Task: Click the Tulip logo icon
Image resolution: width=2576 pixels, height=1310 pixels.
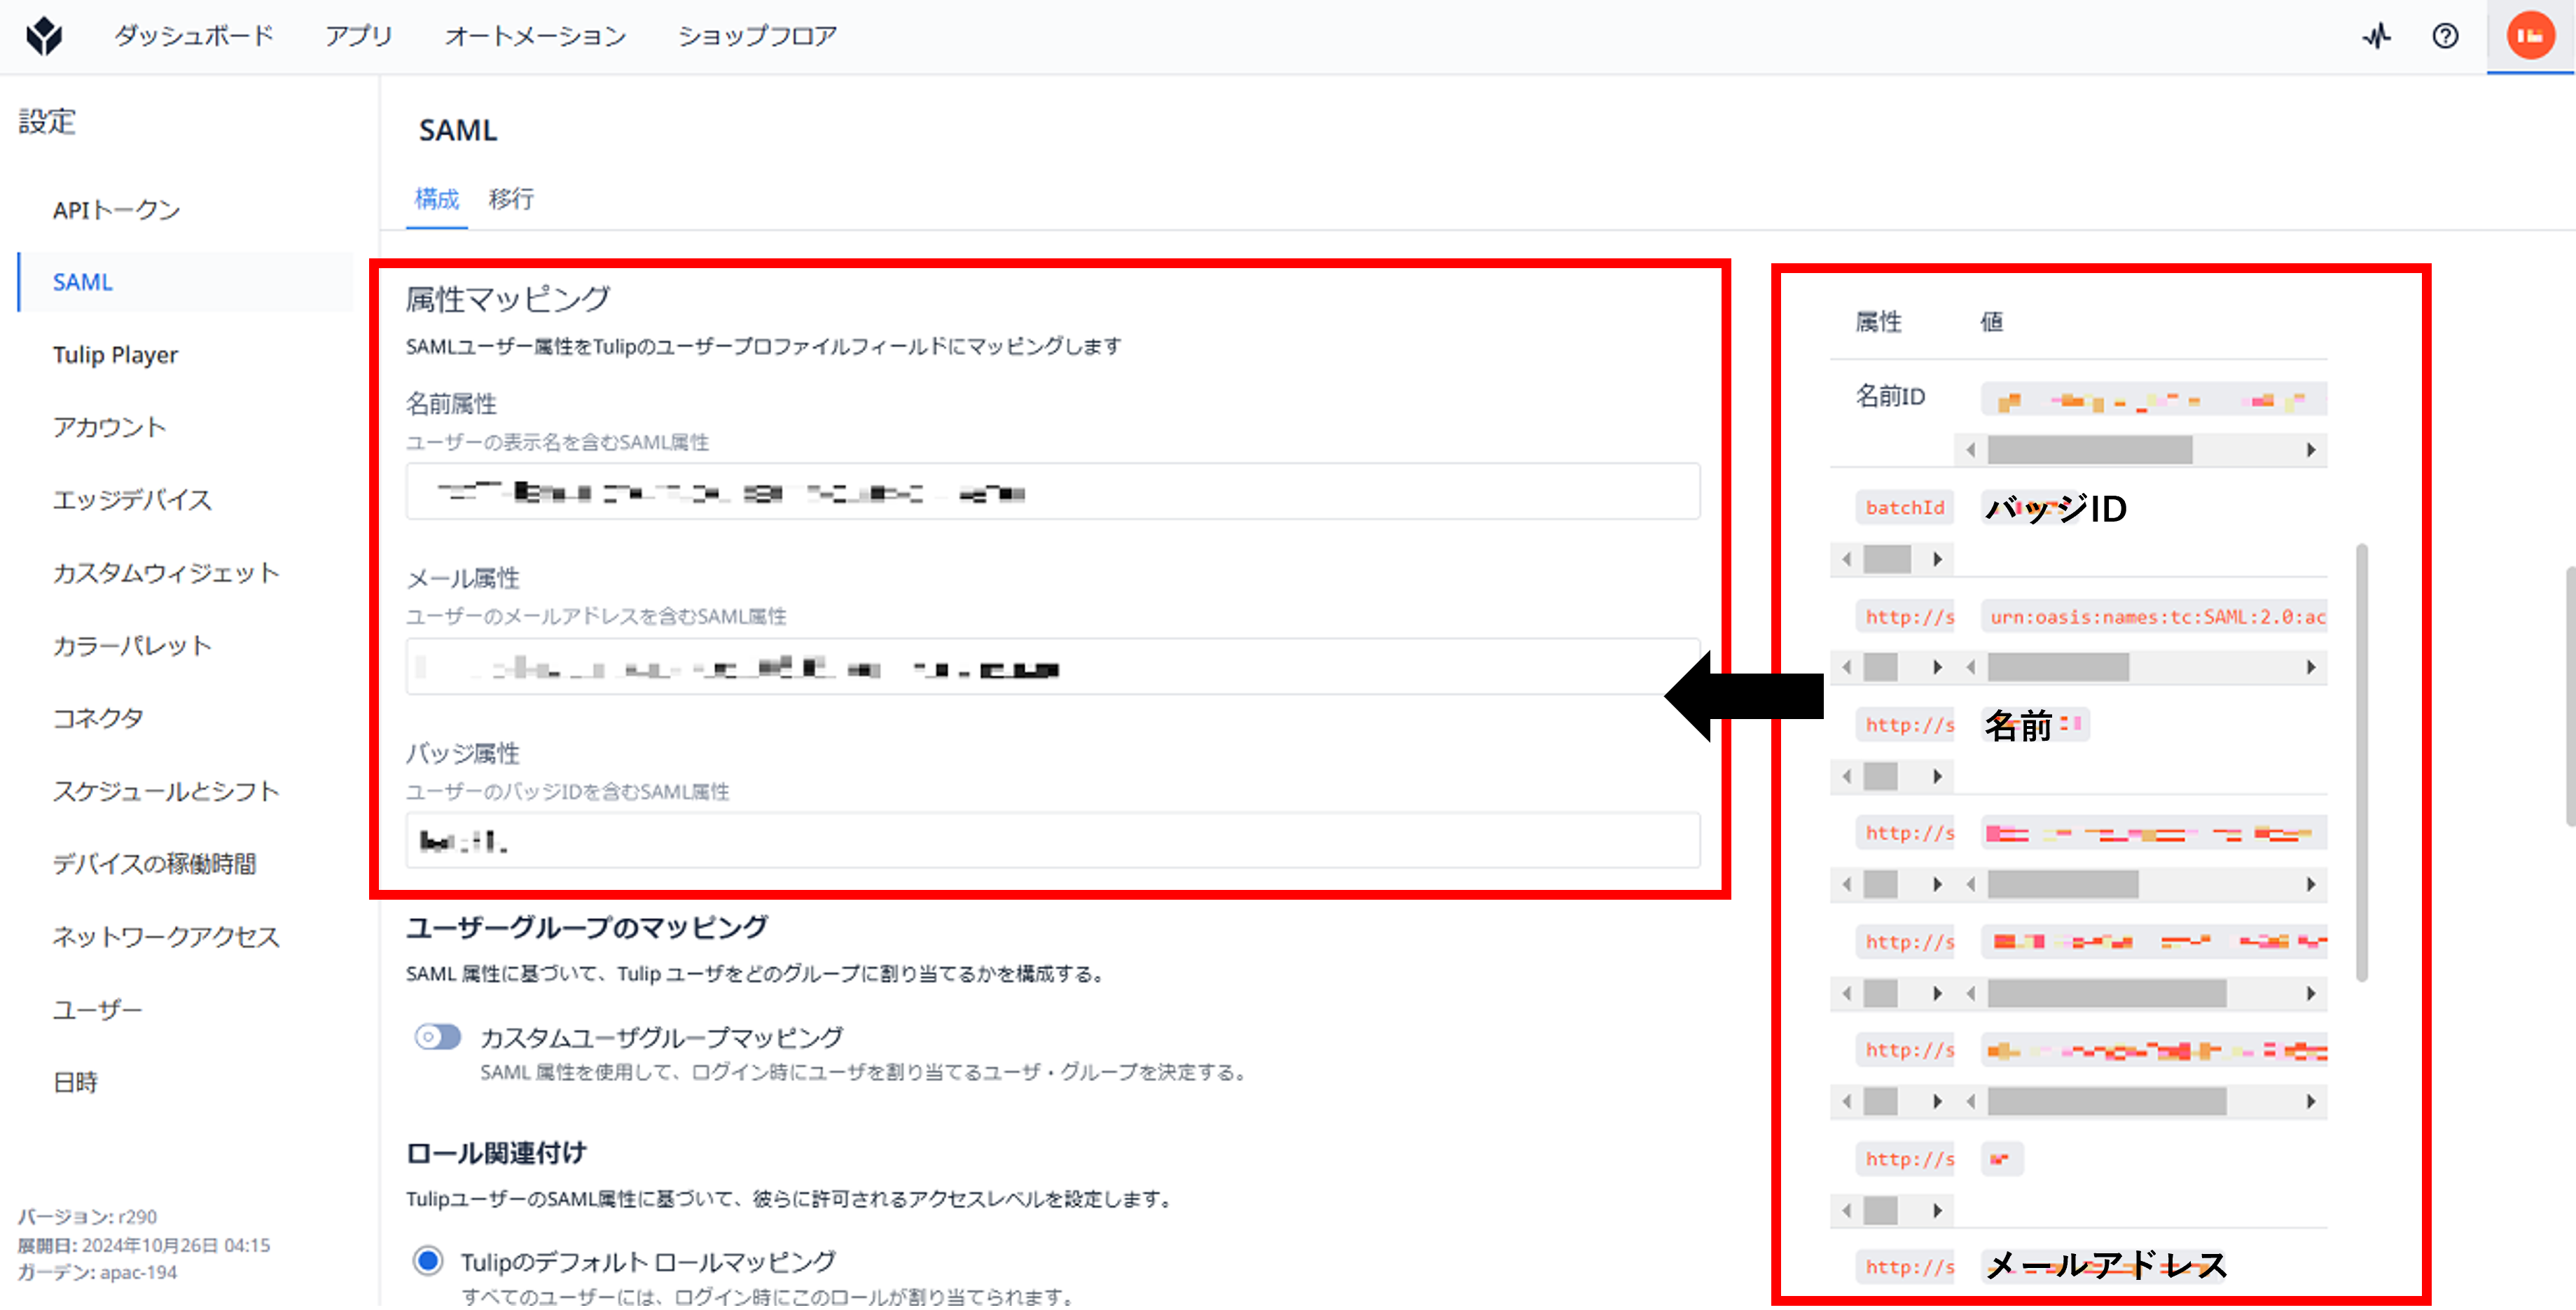Action: point(44,36)
